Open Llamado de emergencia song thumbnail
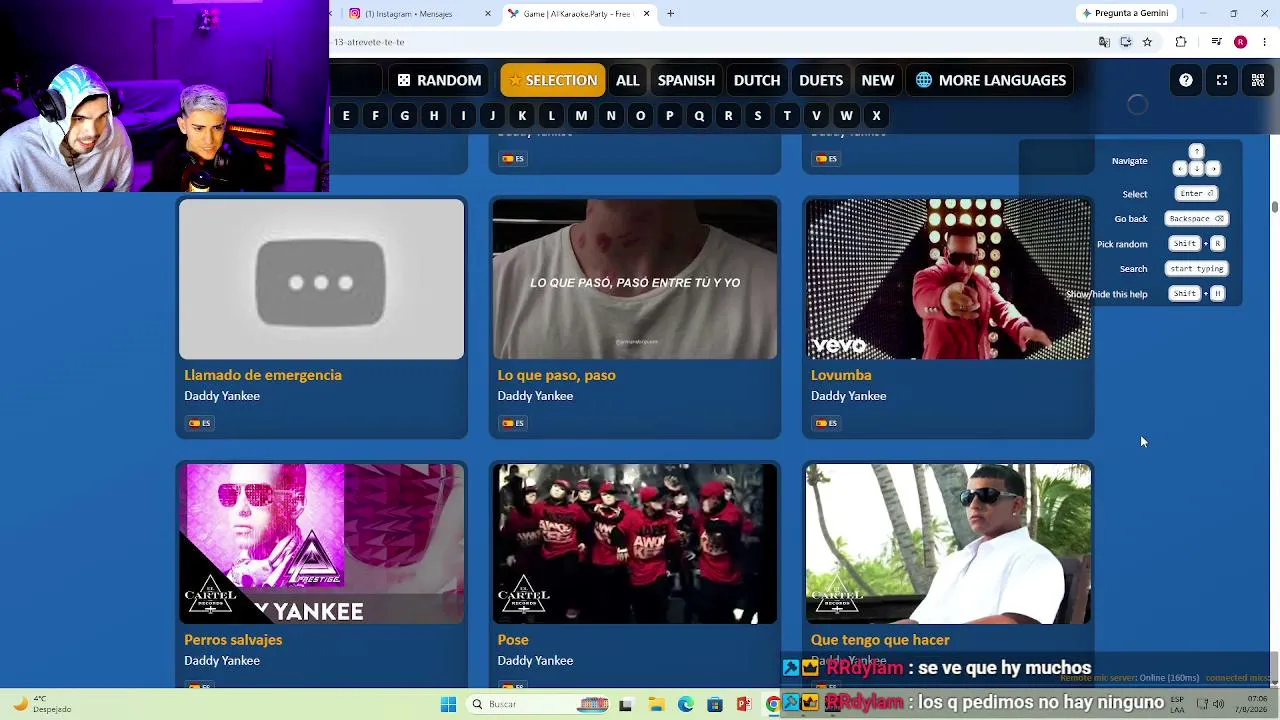 point(321,279)
